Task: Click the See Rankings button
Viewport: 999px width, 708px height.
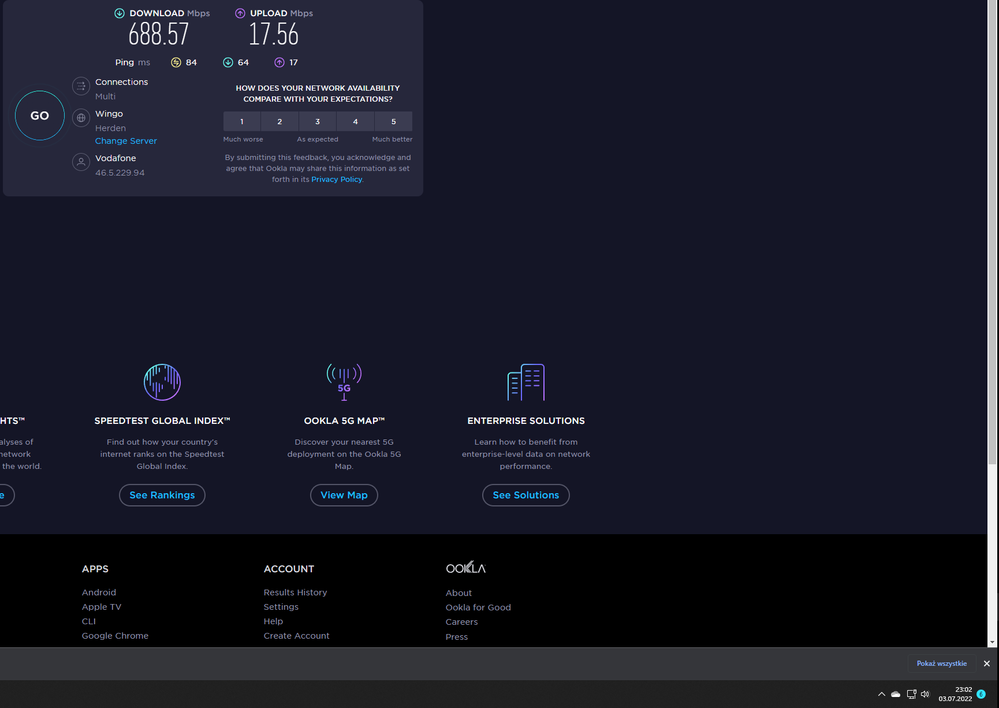Action: coord(162,495)
